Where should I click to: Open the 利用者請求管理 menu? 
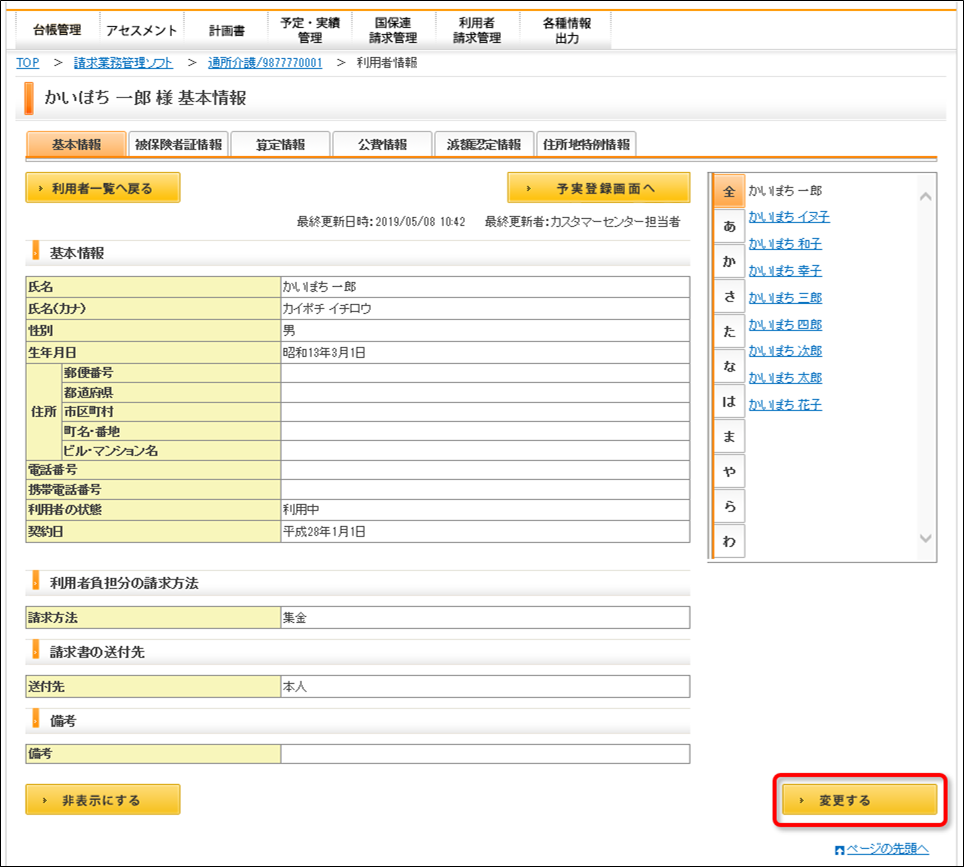477,30
